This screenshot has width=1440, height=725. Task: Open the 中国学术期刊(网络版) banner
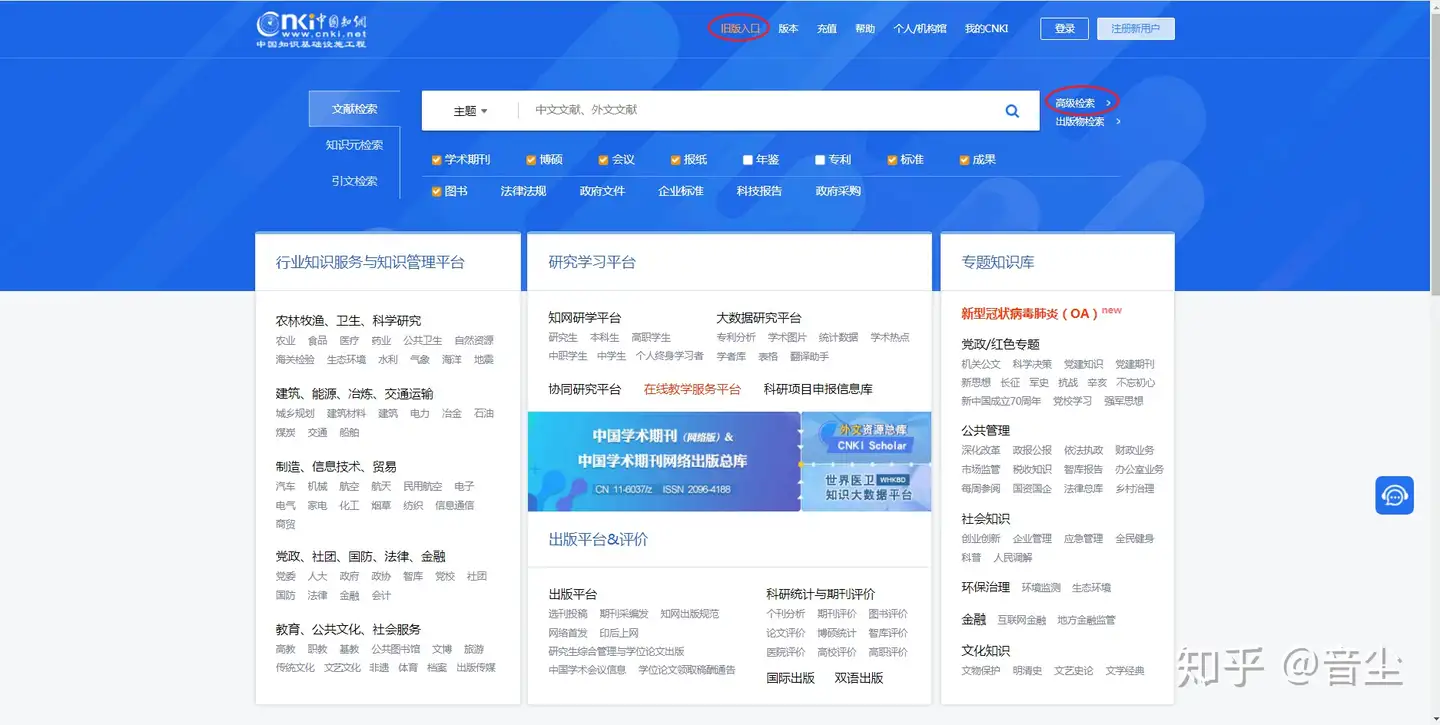click(x=664, y=462)
